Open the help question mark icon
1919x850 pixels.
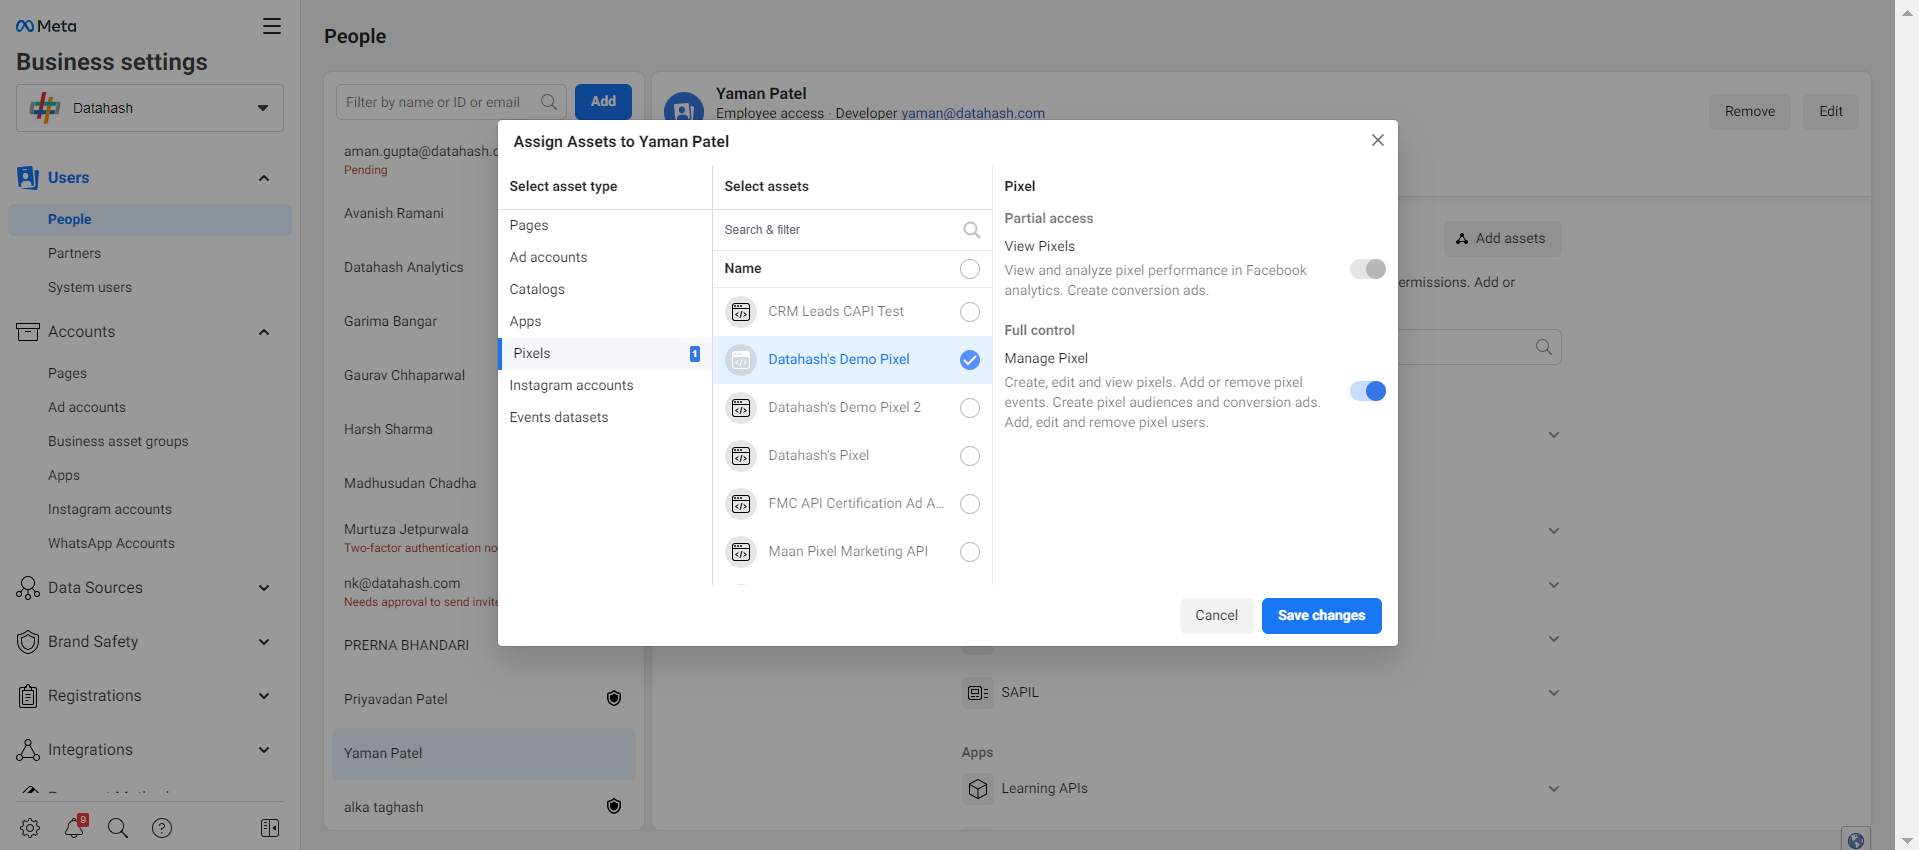[162, 828]
